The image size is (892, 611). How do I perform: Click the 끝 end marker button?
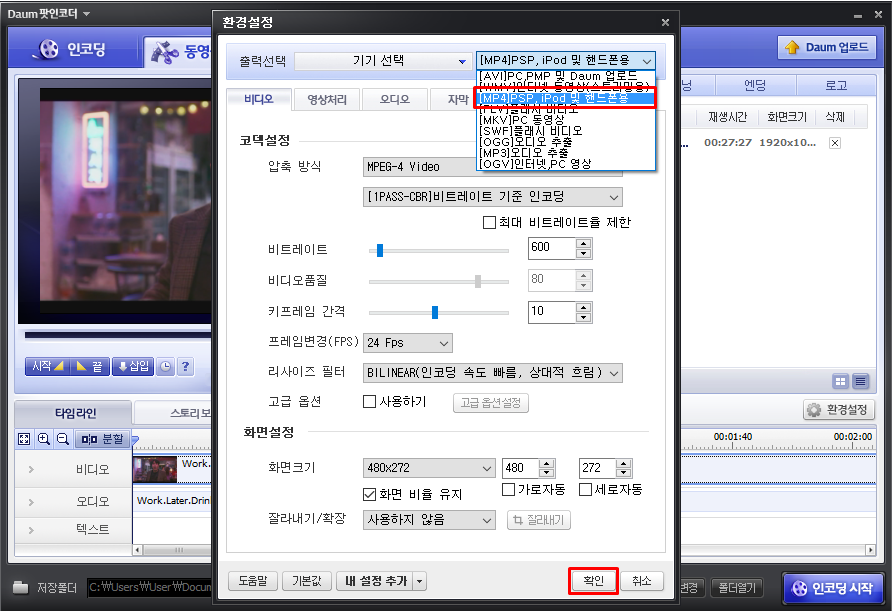[90, 366]
